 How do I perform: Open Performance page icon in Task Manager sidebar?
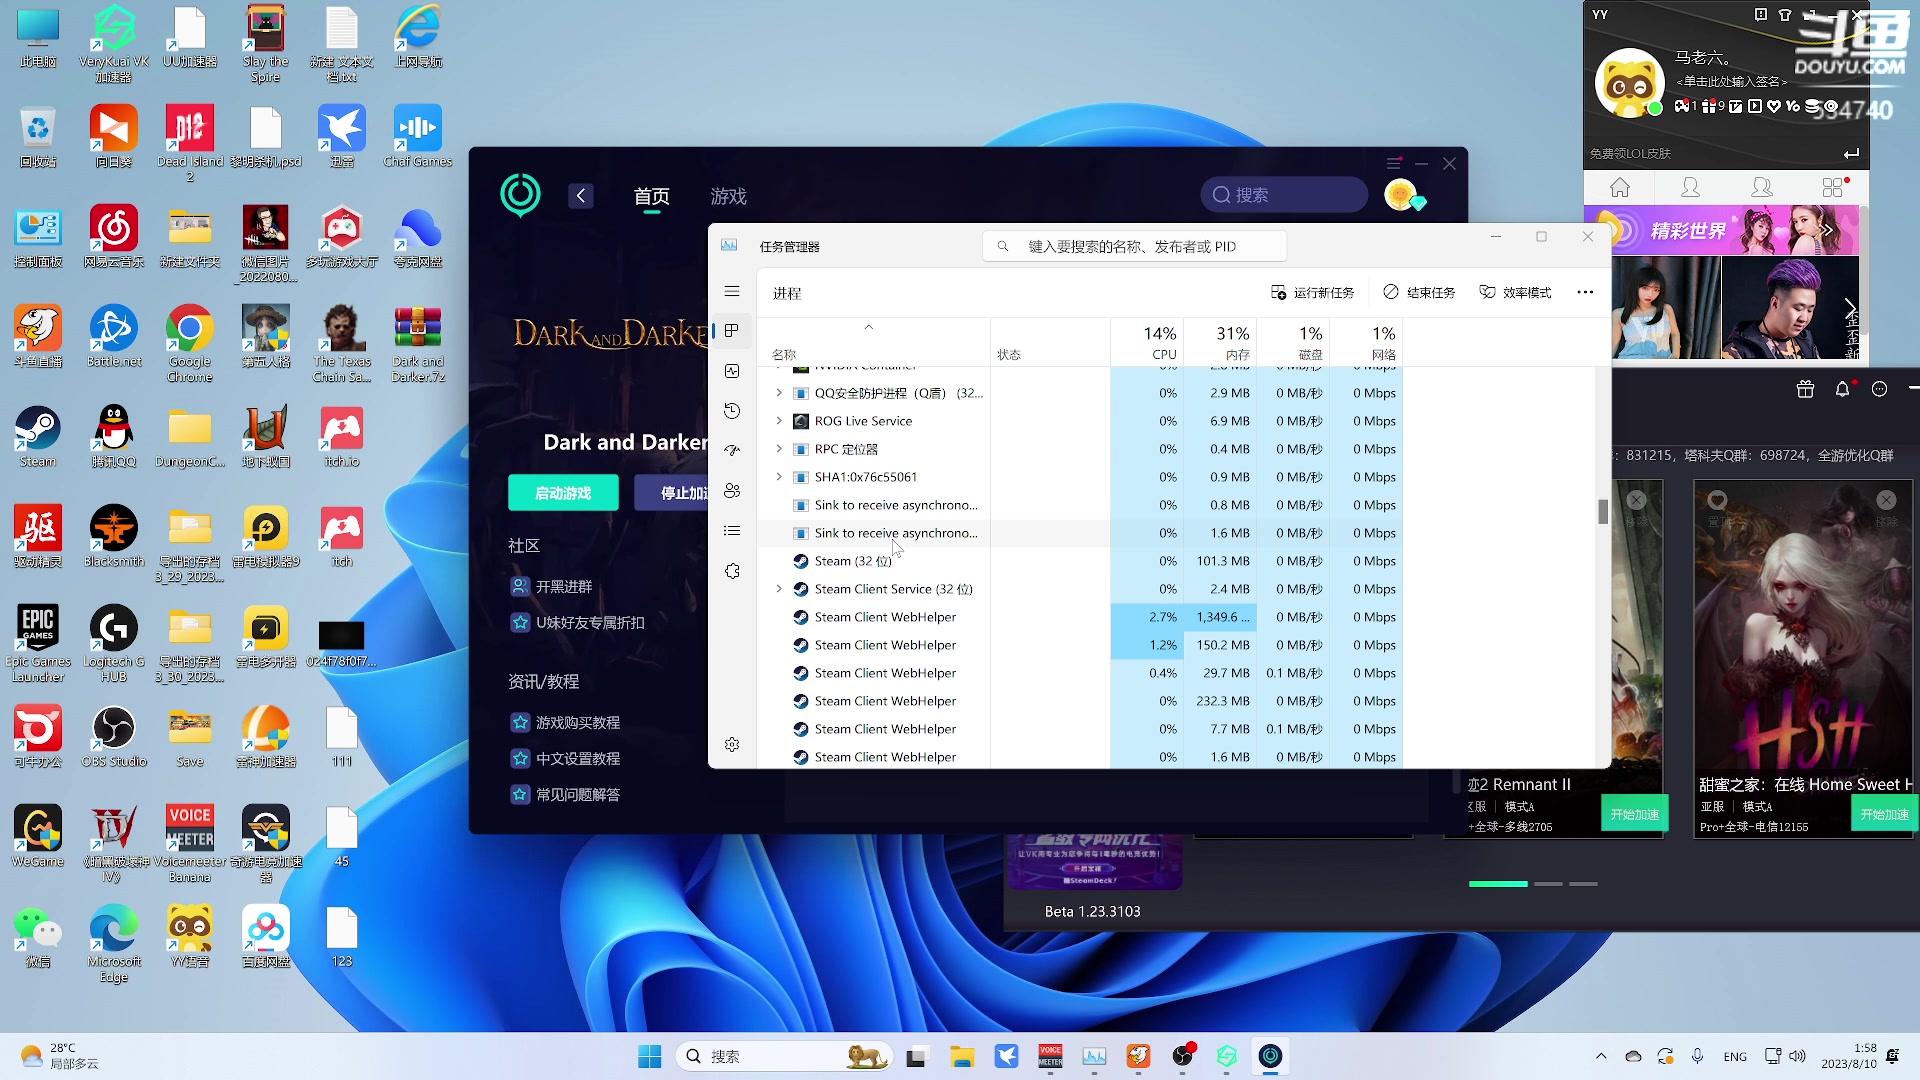732,371
